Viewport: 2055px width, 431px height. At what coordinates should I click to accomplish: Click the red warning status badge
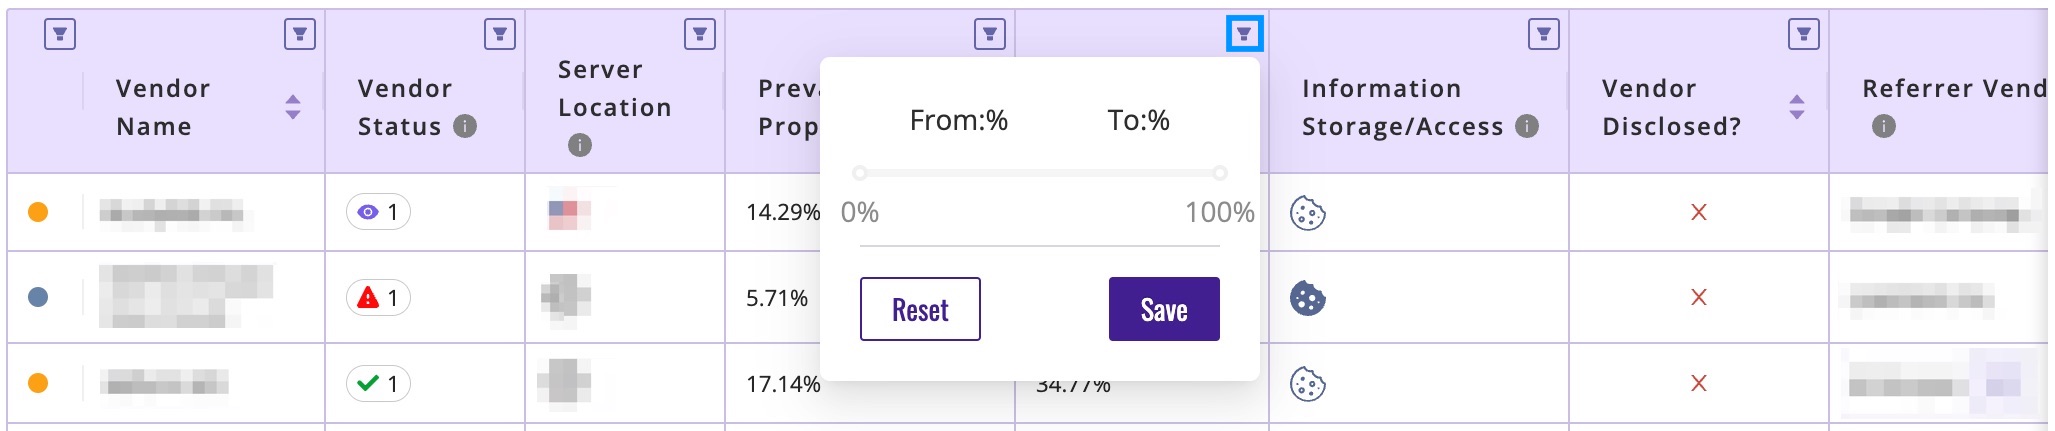click(378, 298)
